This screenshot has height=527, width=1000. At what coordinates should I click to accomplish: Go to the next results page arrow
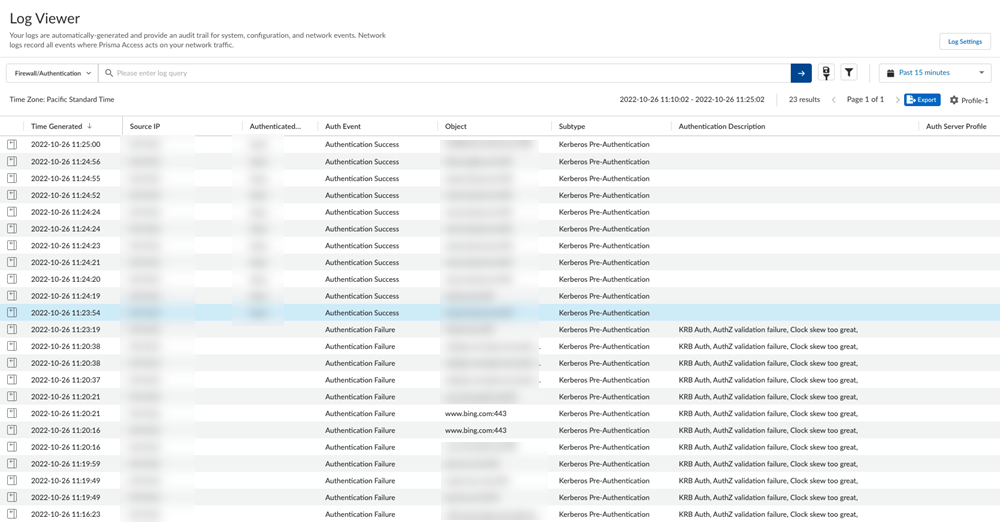tap(897, 100)
